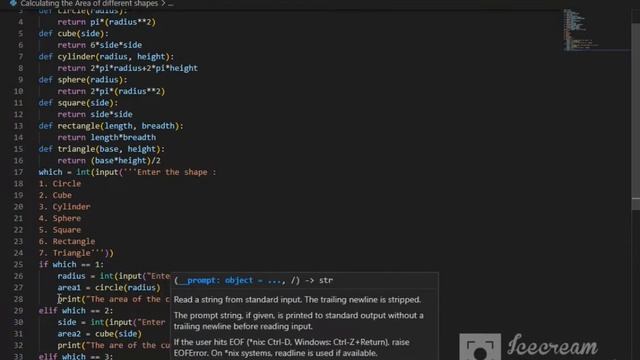Screen dimensions: 640x360
Task: Click the code minimap overview
Action: point(582,29)
